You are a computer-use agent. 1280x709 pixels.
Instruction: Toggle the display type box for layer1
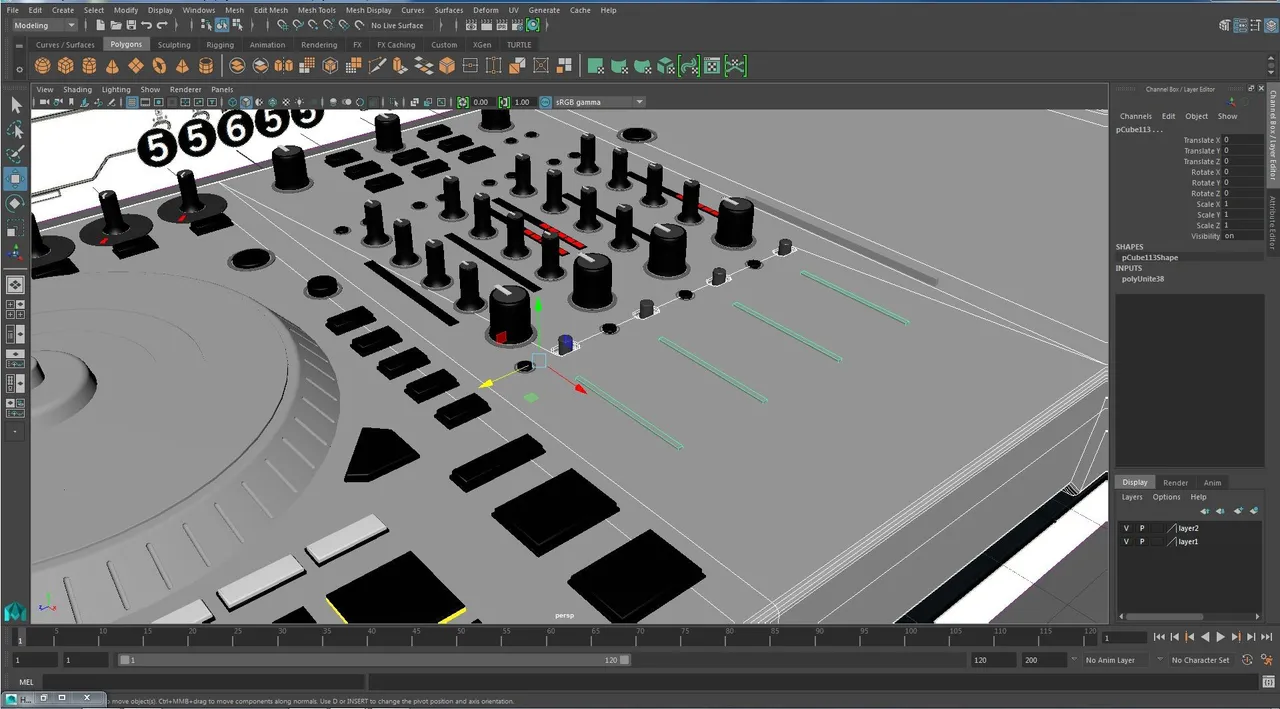(x=1158, y=542)
